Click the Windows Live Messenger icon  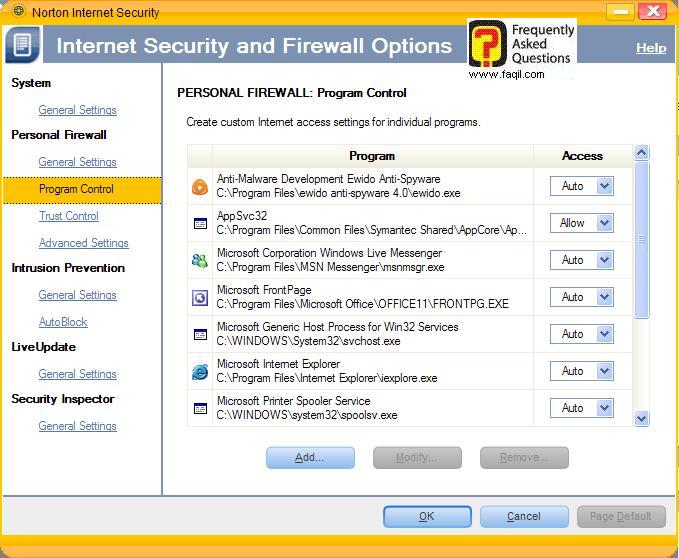pyautogui.click(x=200, y=260)
